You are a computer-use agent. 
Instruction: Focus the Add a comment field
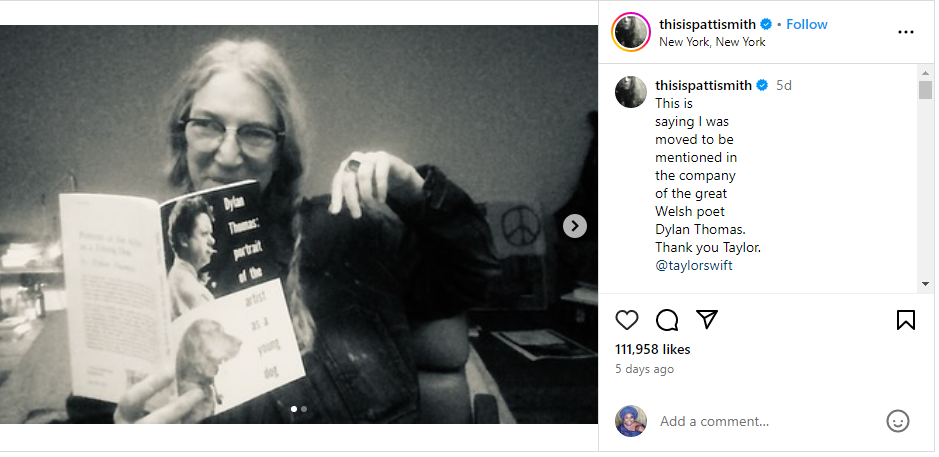767,422
